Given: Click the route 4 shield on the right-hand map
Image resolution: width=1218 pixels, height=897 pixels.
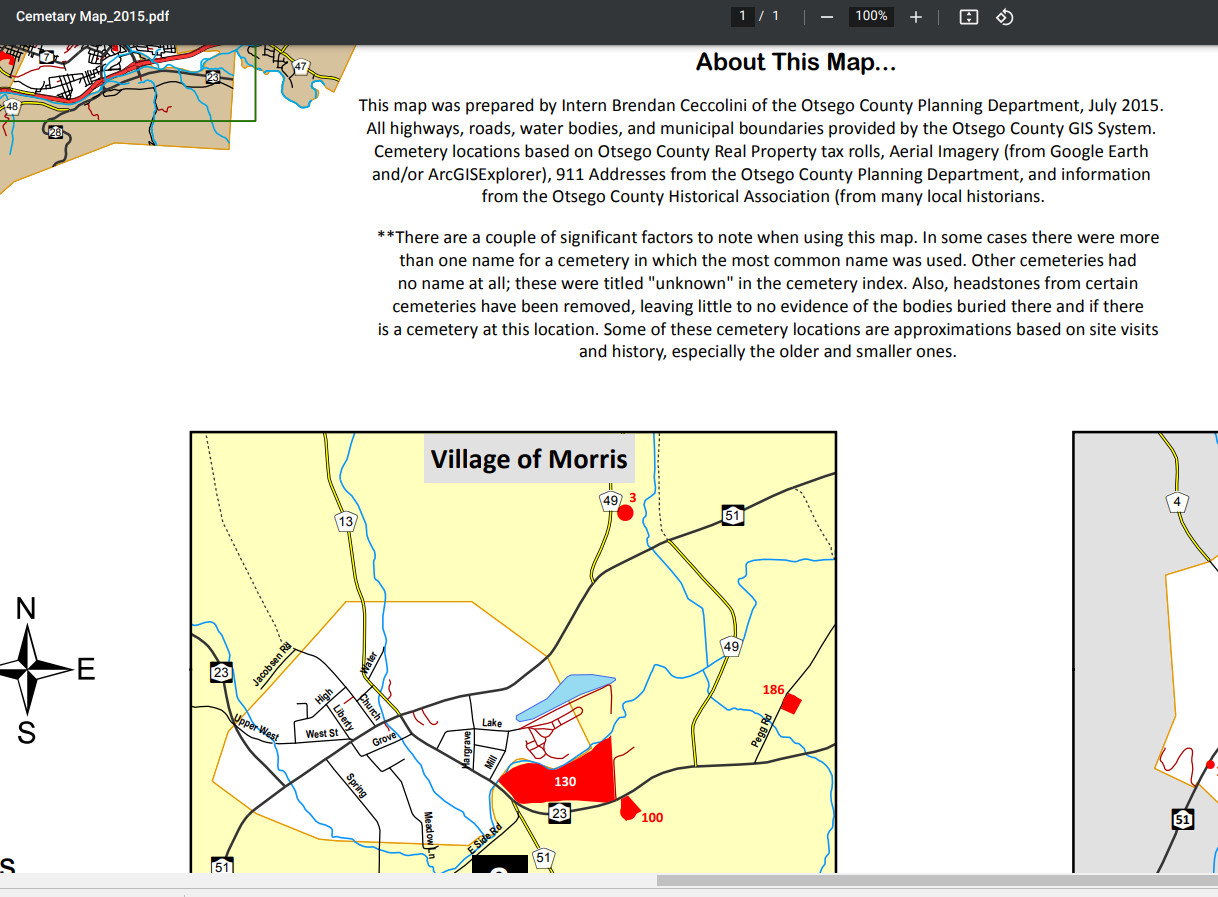Looking at the screenshot, I should 1177,502.
